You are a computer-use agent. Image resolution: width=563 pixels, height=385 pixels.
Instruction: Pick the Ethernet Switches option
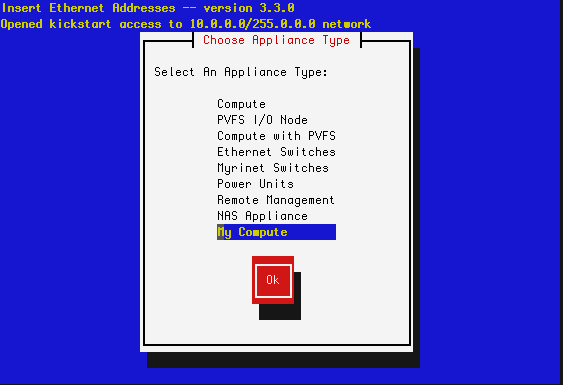point(276,152)
